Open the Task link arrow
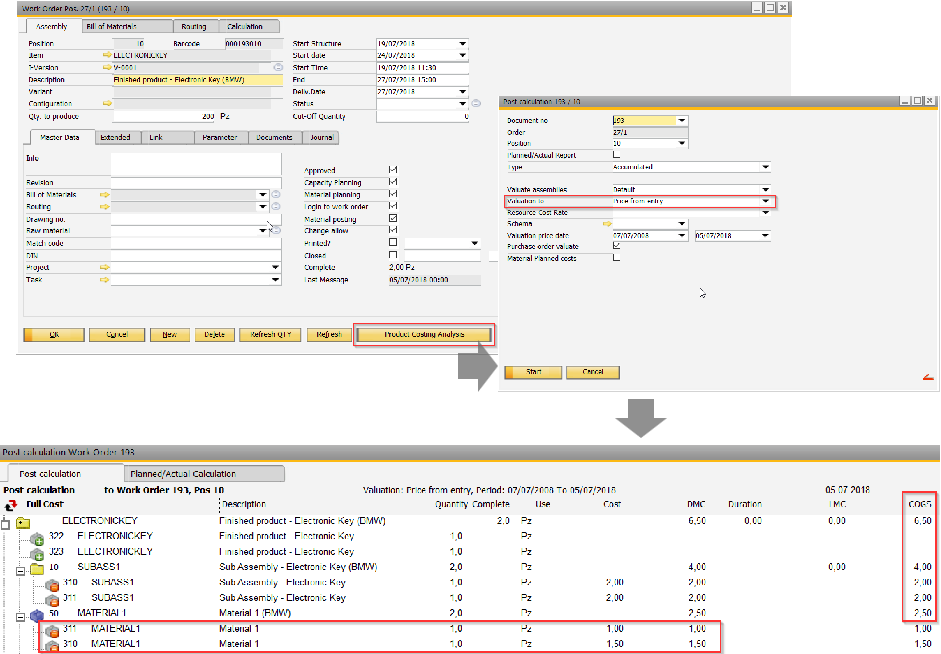This screenshot has width=941, height=654. click(104, 280)
